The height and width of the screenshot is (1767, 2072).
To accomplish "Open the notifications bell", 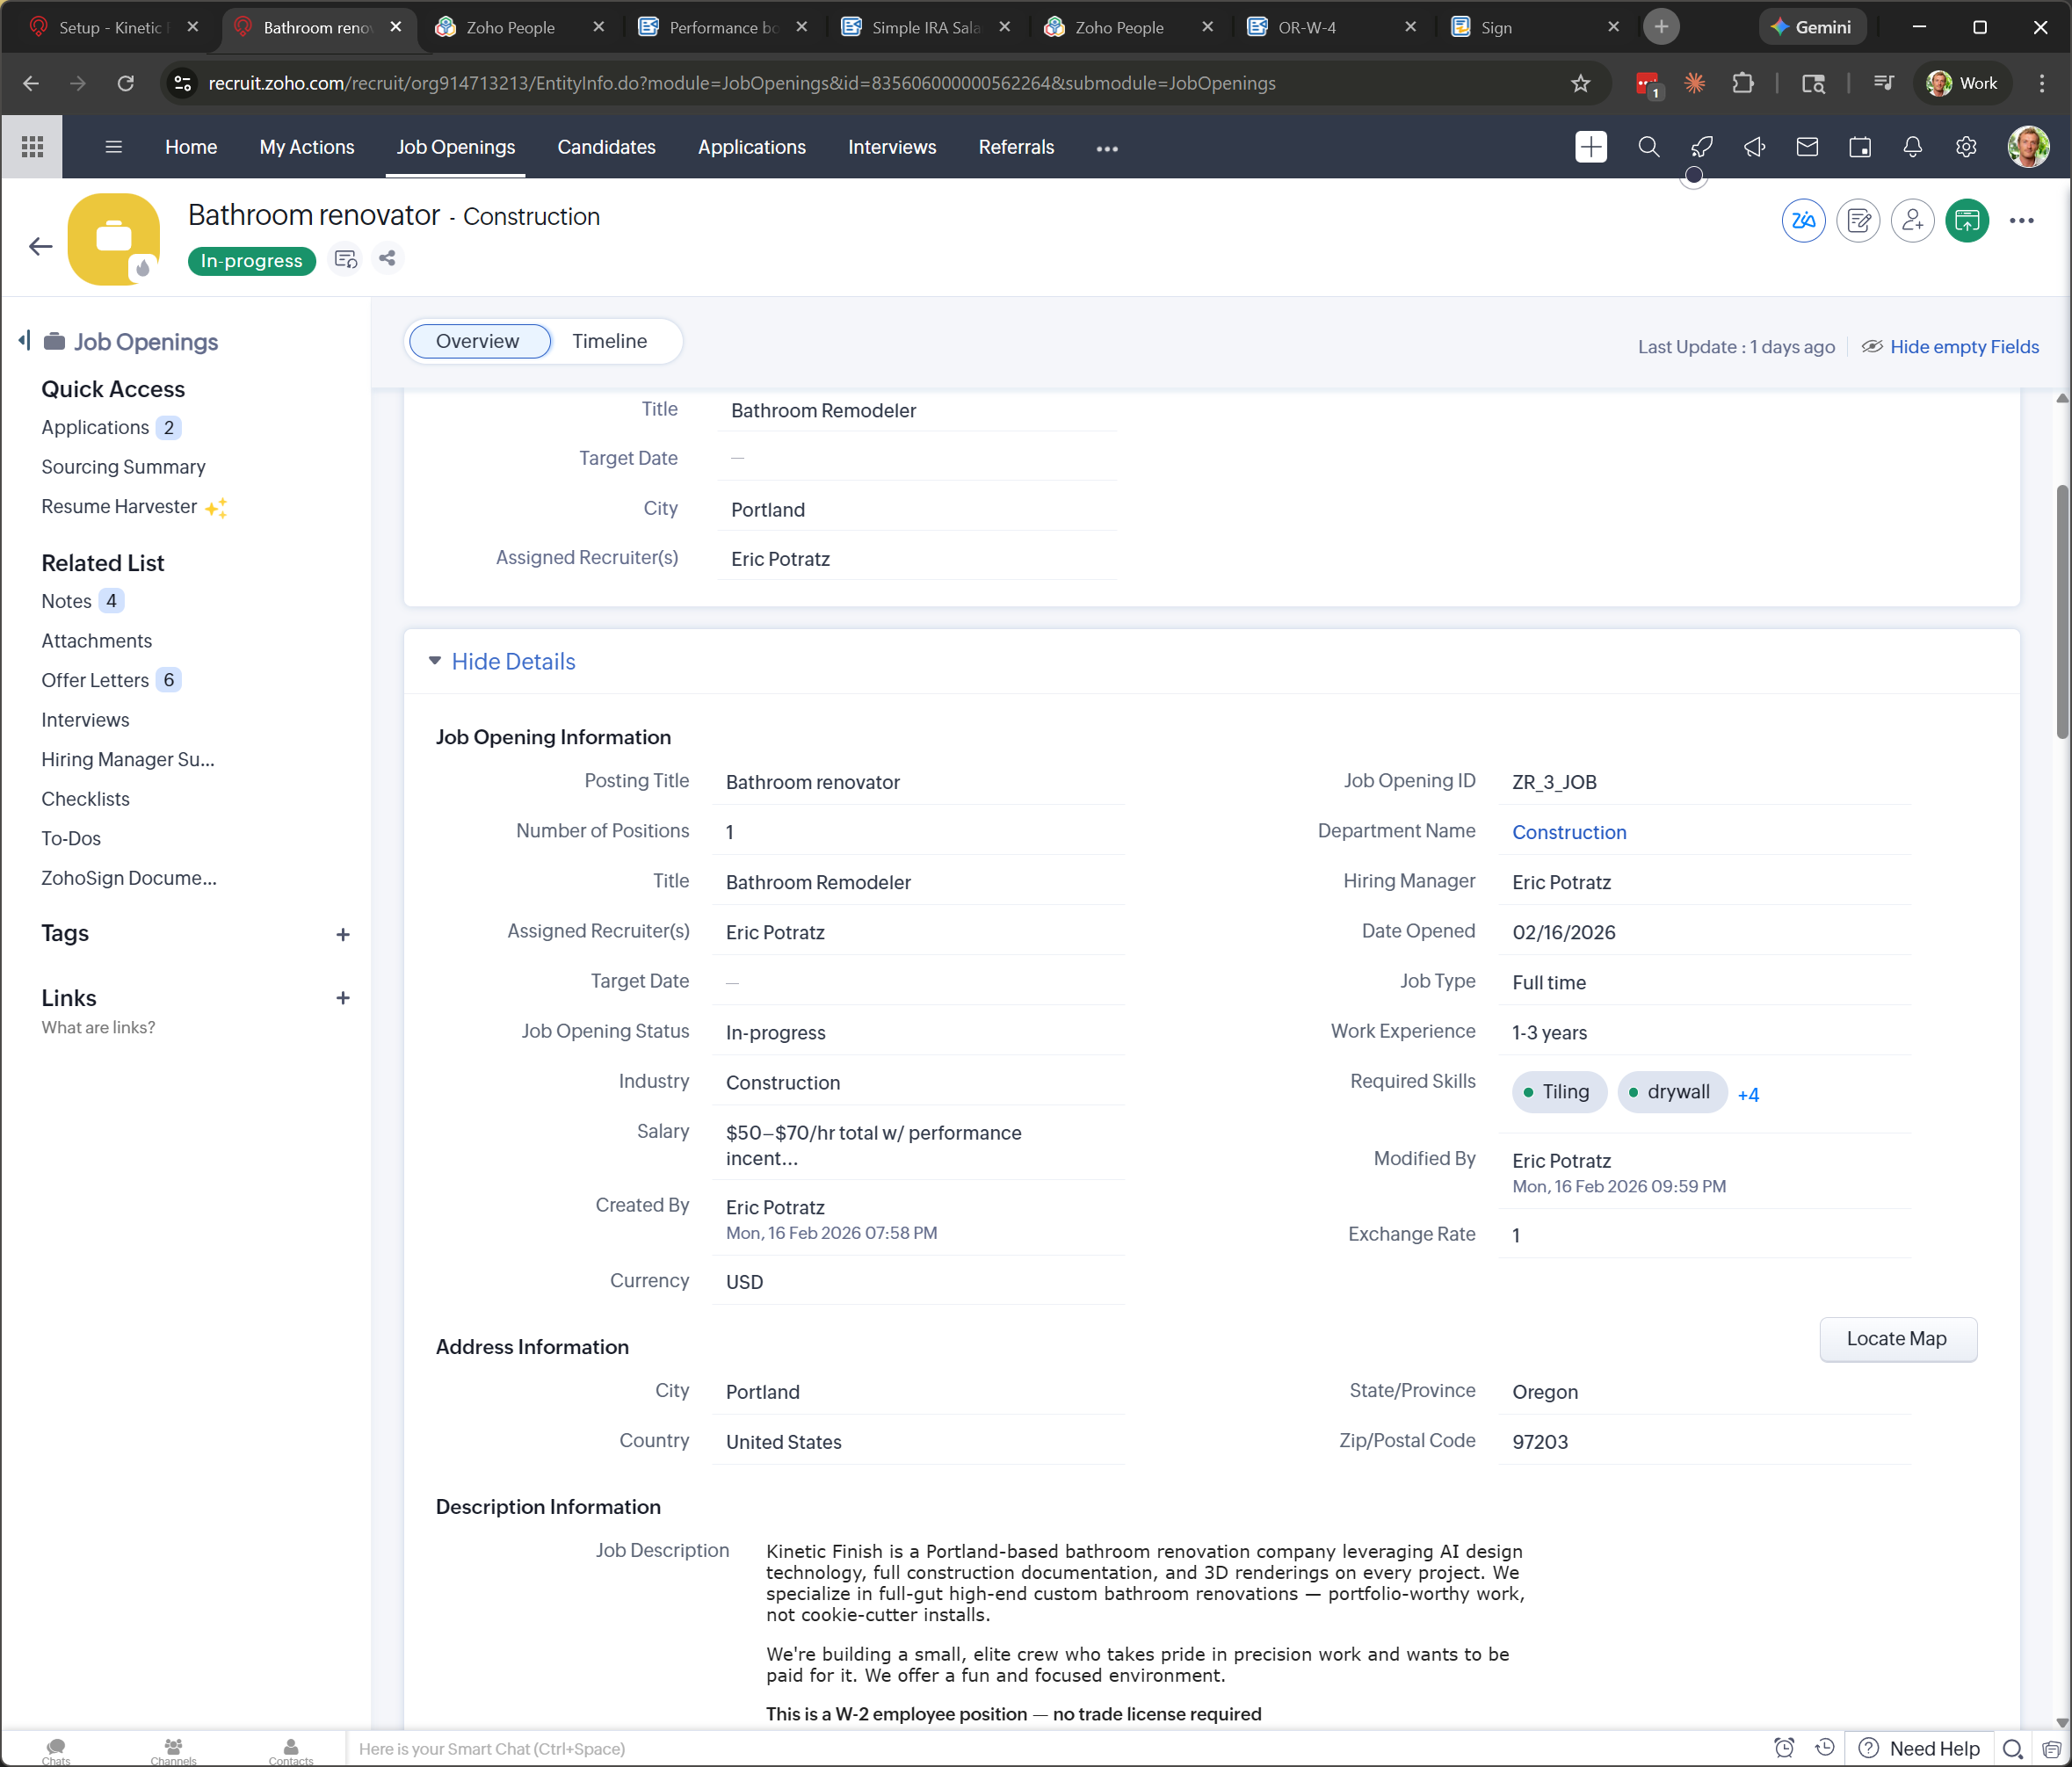I will tap(1912, 148).
